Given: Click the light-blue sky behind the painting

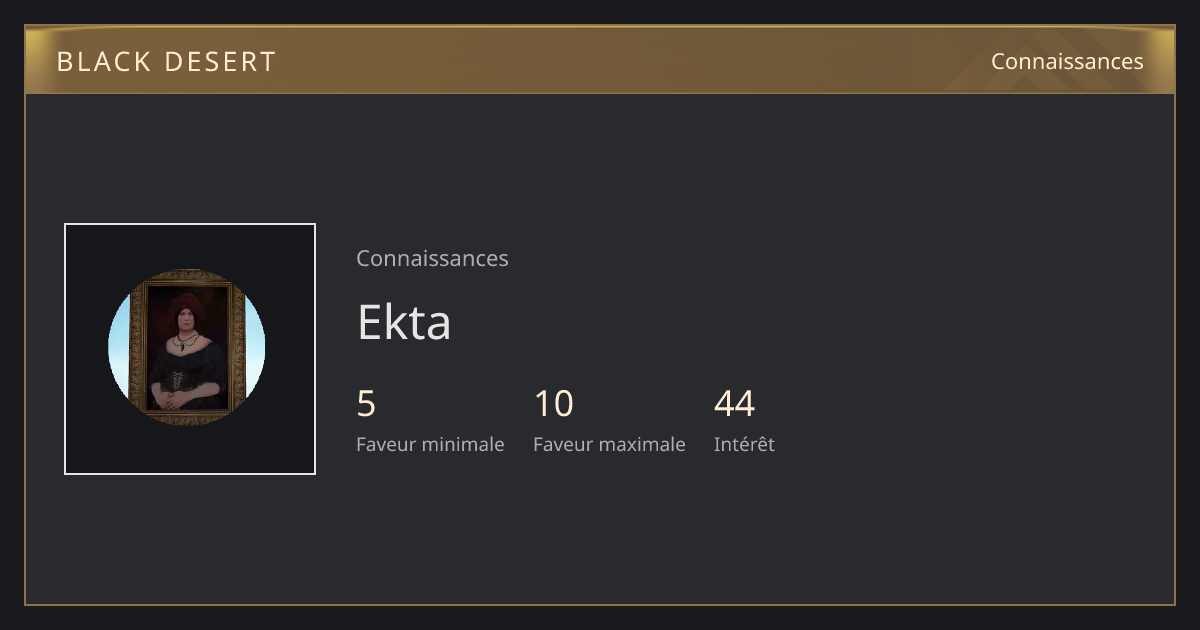Looking at the screenshot, I should [119, 345].
